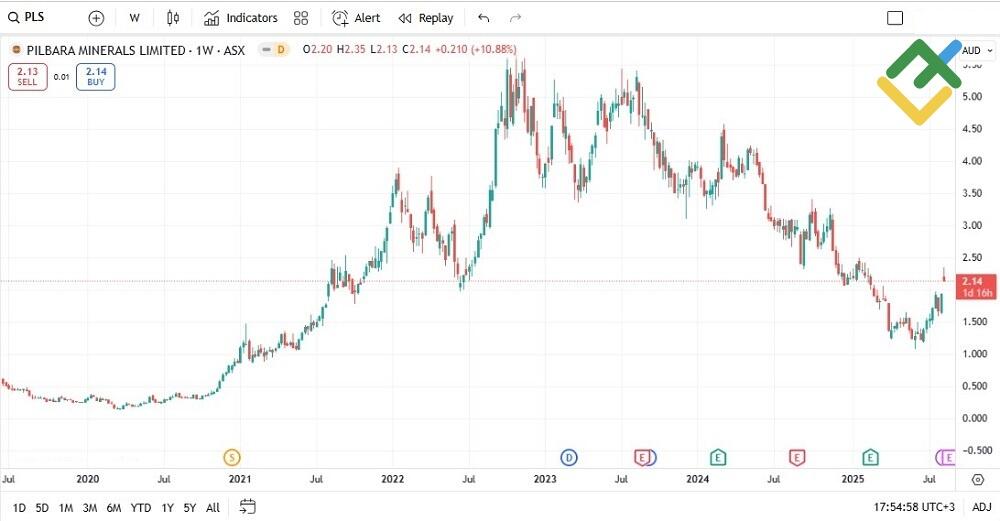Click the blue D dividend marker
Screen dimensions: 1000x521
[568, 457]
